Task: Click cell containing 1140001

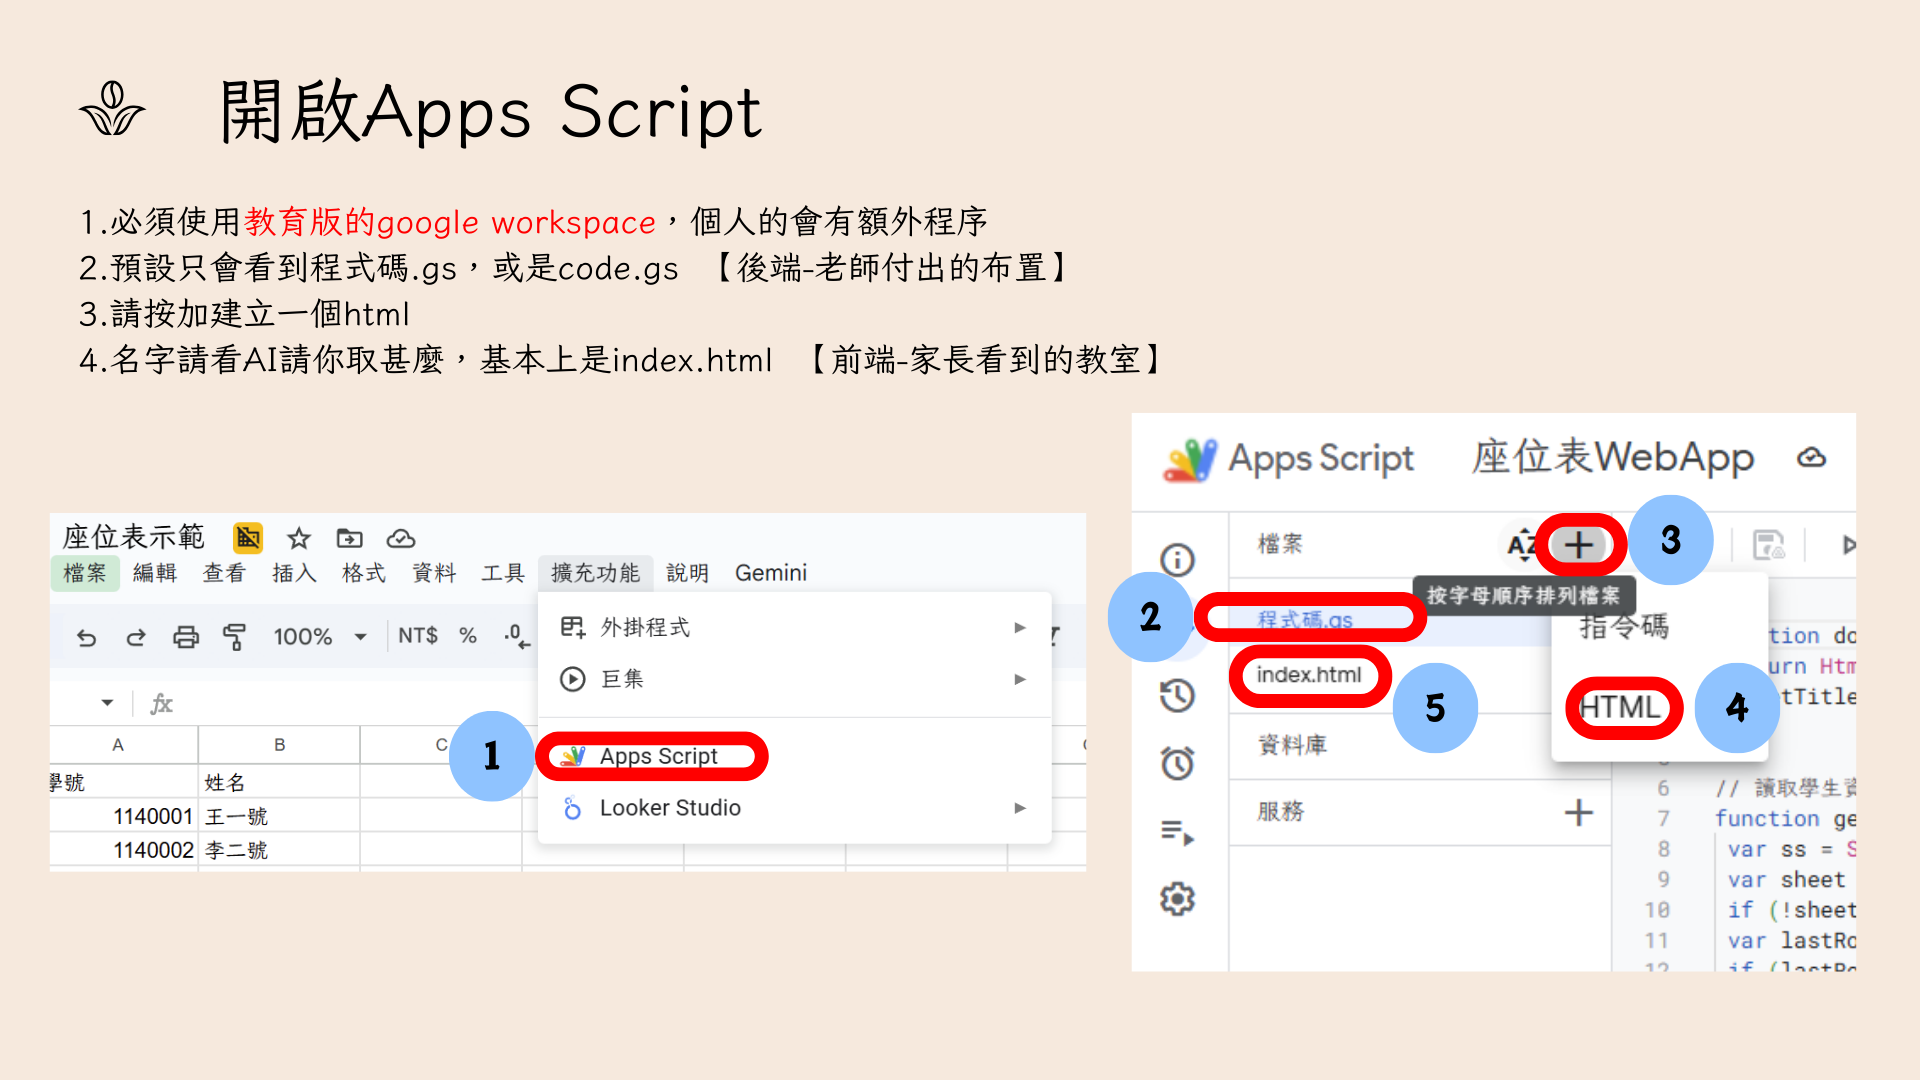Action: coord(124,816)
